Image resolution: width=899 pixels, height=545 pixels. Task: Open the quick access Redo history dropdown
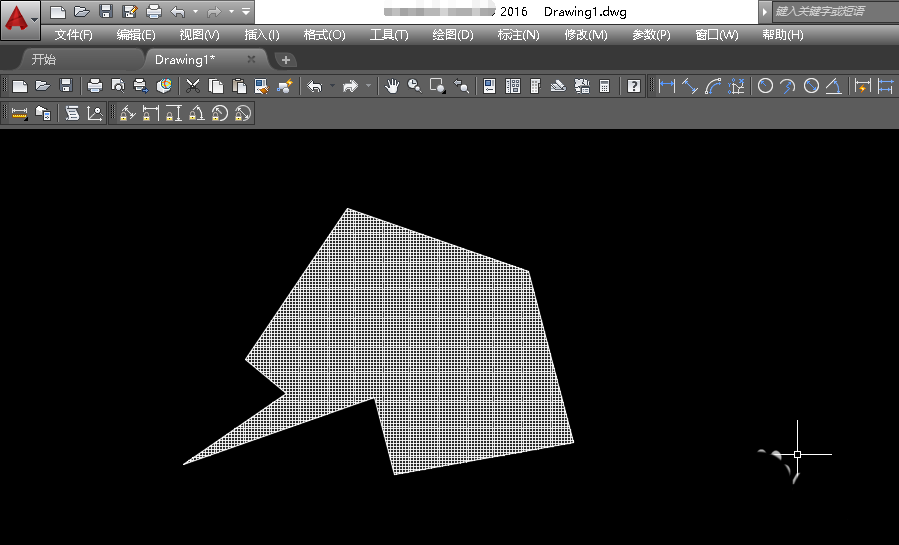pyautogui.click(x=232, y=11)
